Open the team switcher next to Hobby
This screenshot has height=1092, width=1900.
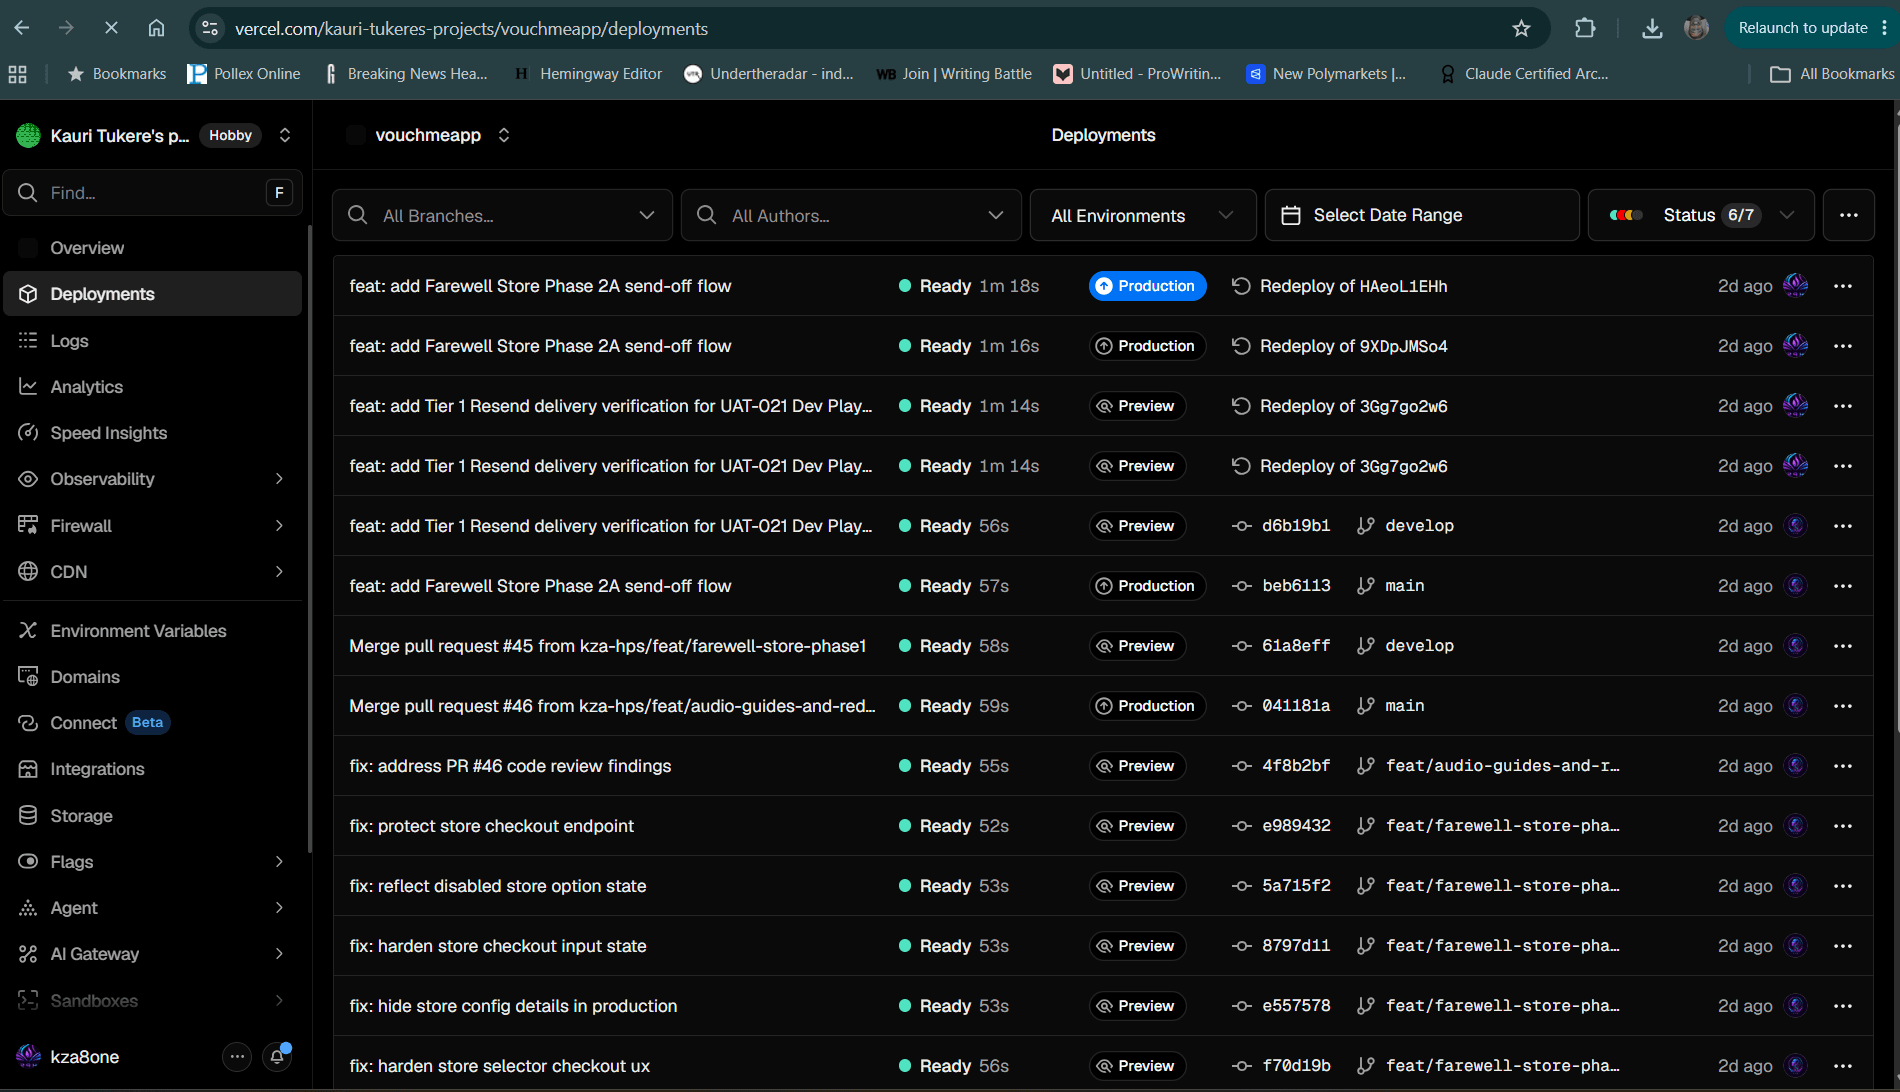tap(285, 135)
